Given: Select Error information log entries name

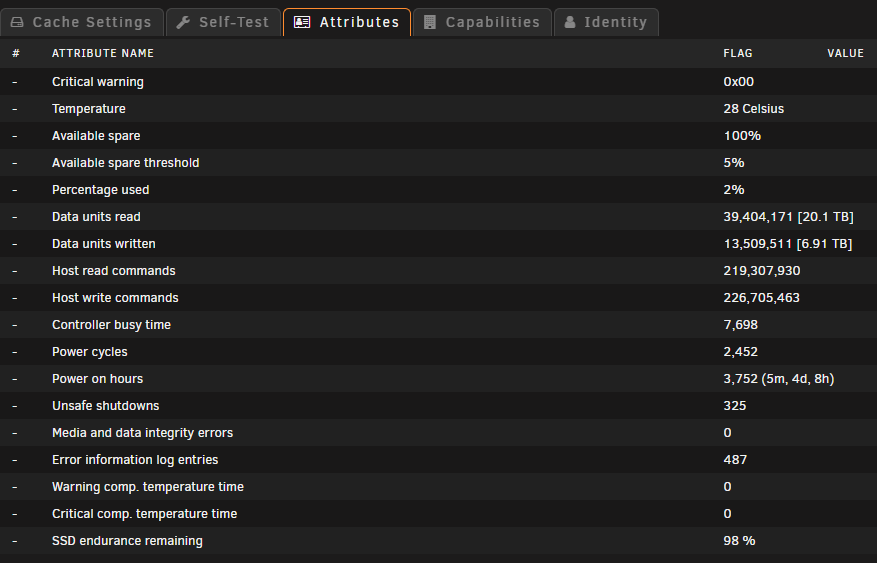Looking at the screenshot, I should pyautogui.click(x=135, y=460).
